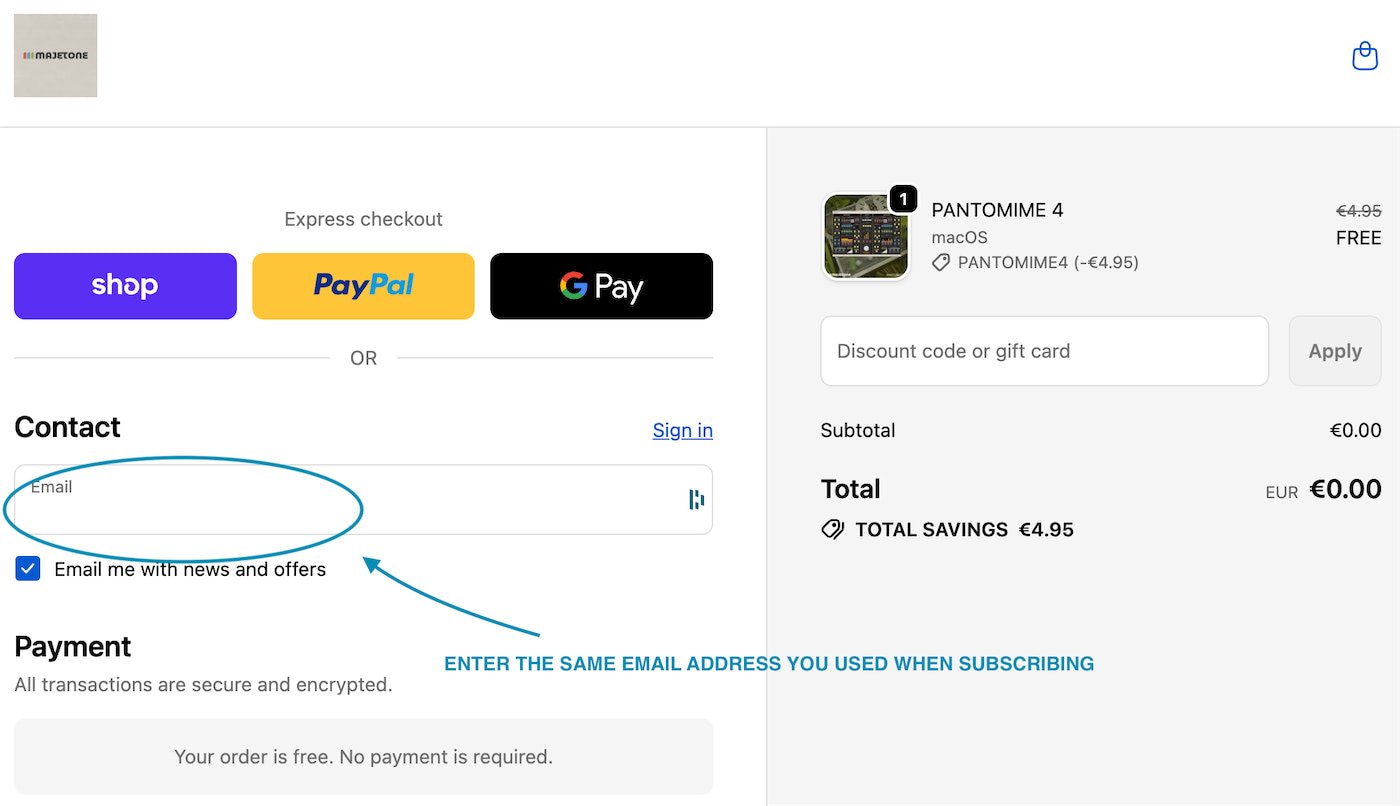Click the Majetone store logo
1400x806 pixels.
click(x=55, y=55)
